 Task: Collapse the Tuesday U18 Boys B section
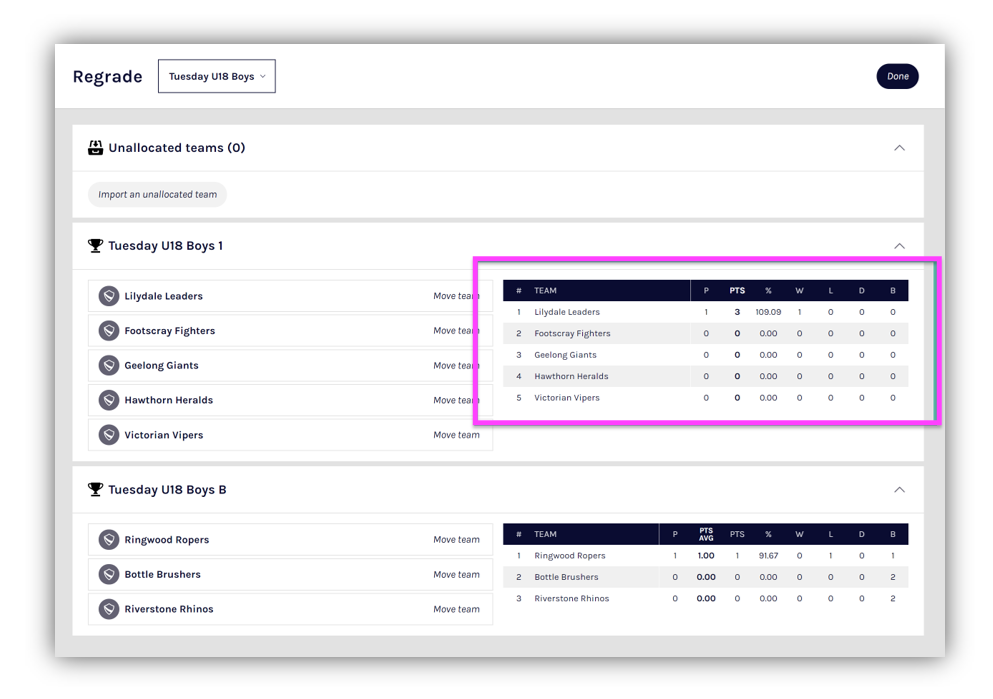[x=899, y=489]
